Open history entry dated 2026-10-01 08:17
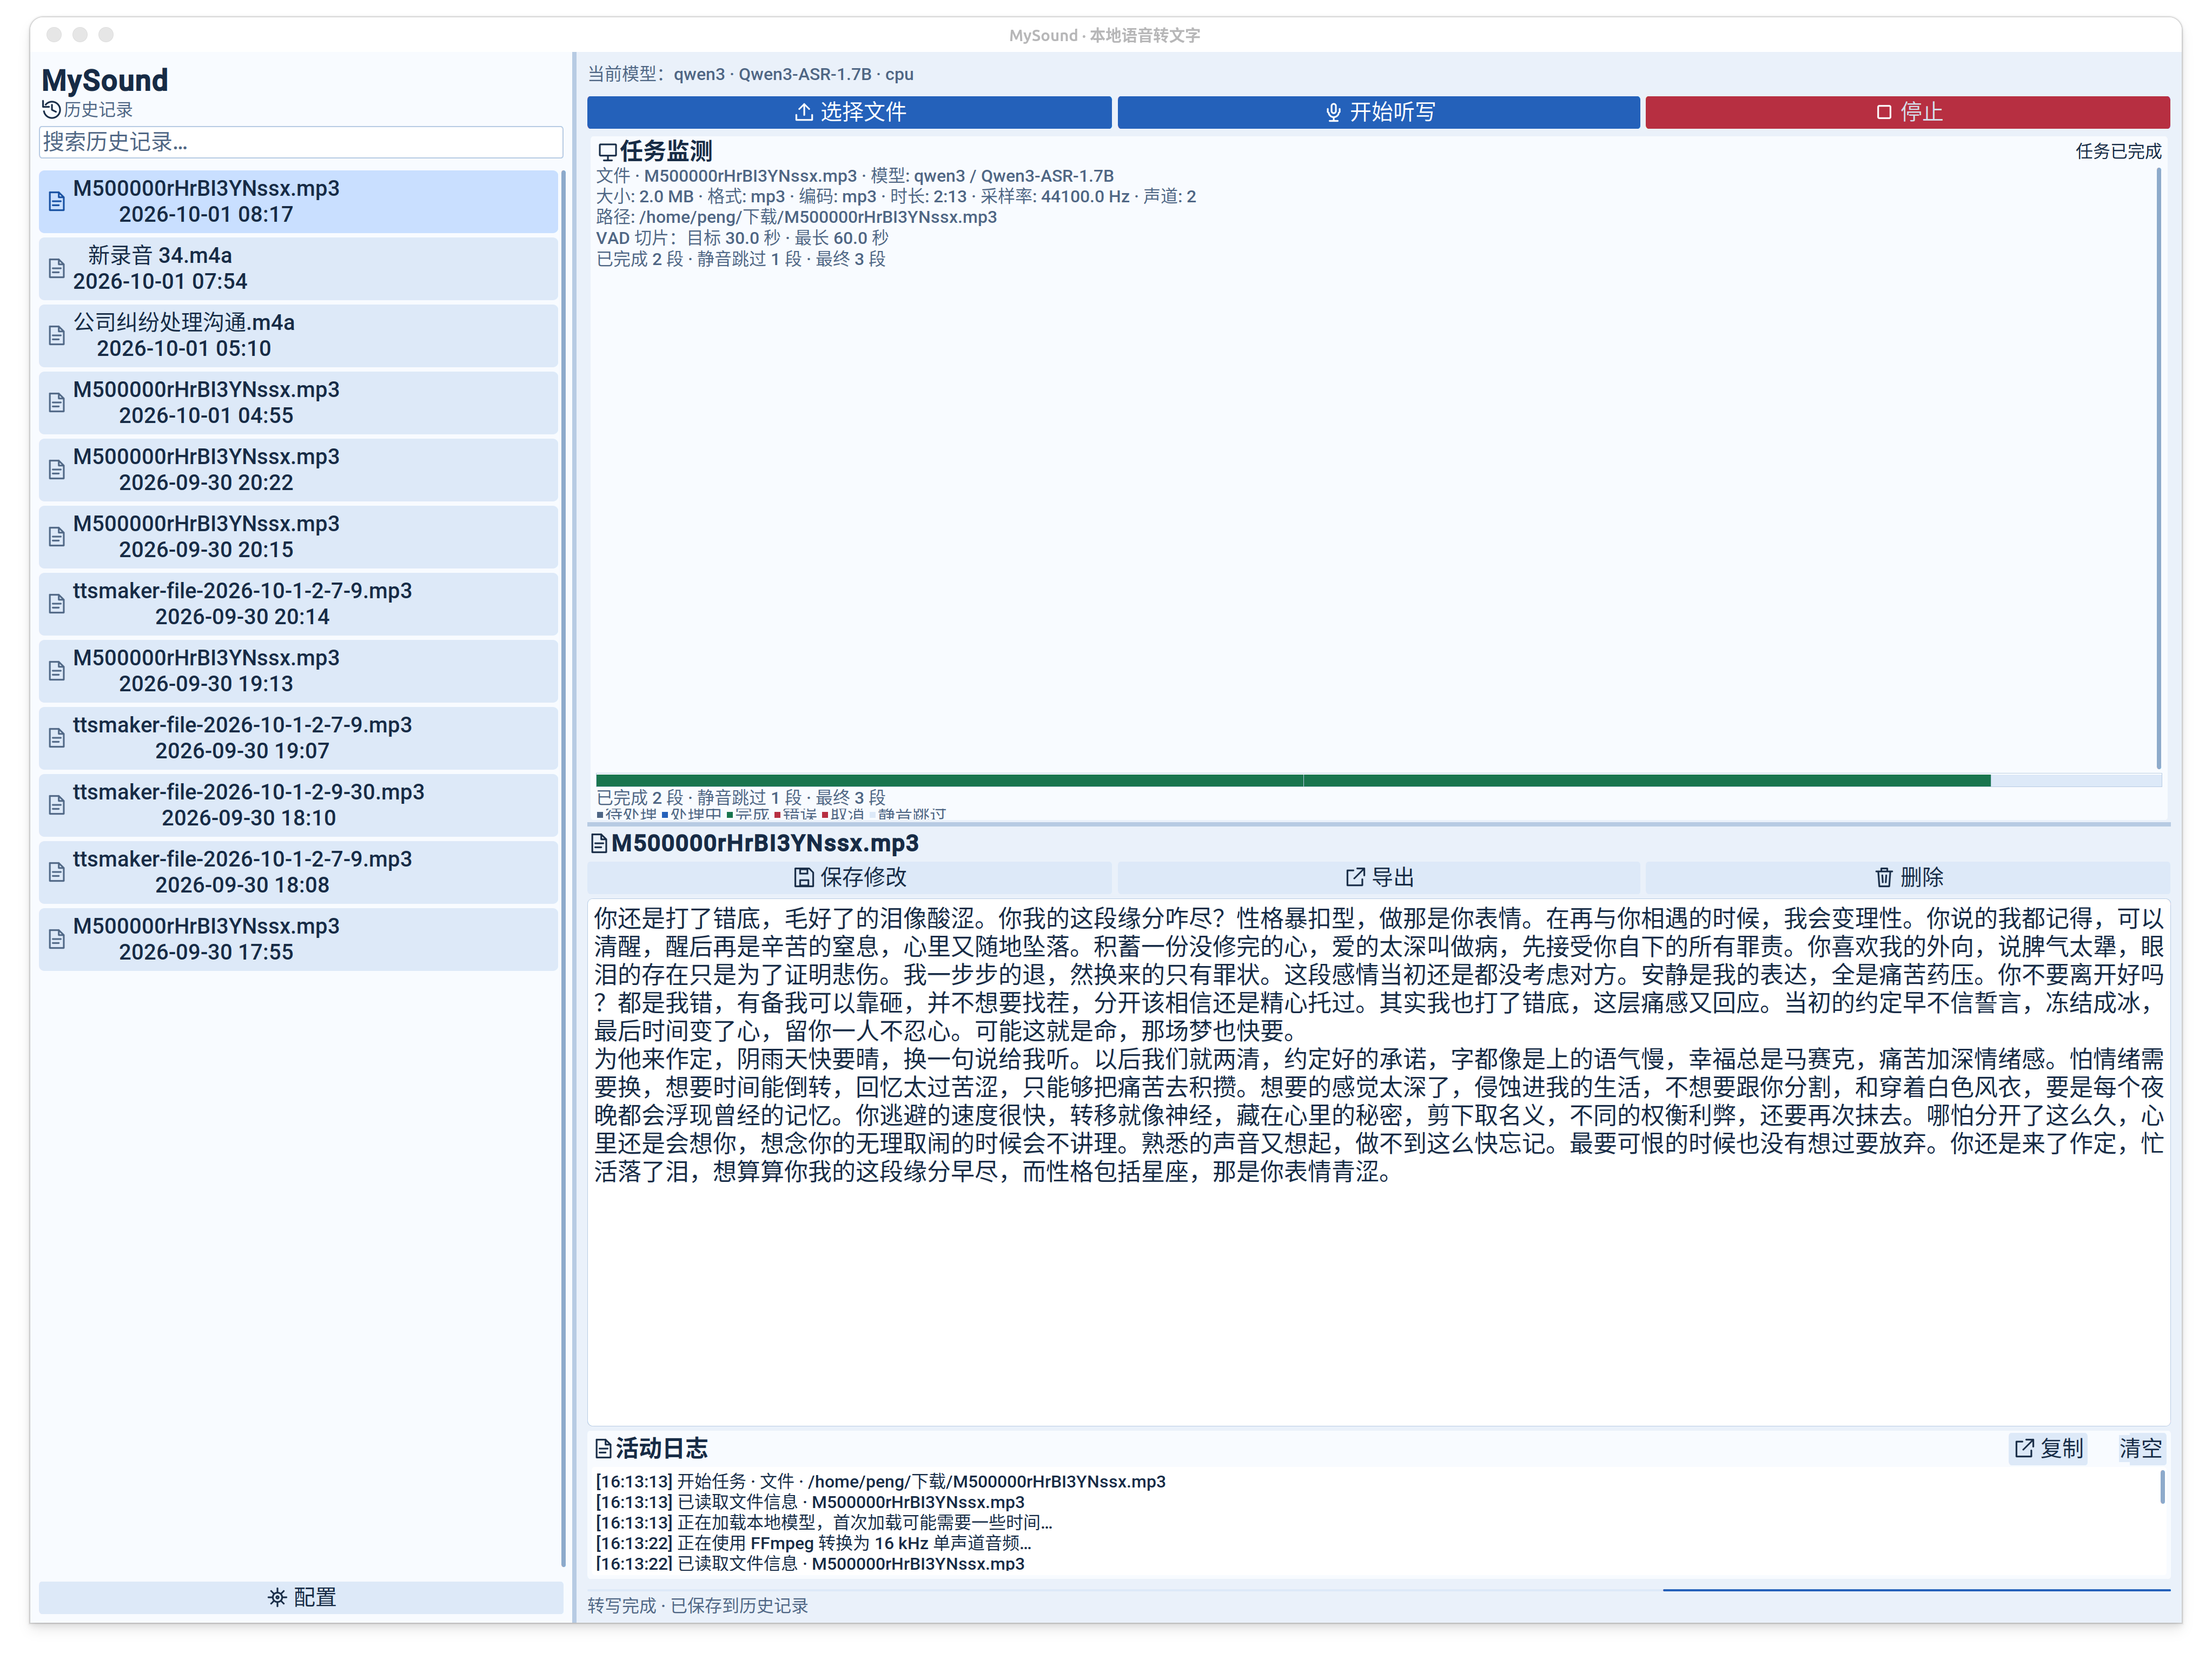The height and width of the screenshot is (1666, 2212). 298,201
